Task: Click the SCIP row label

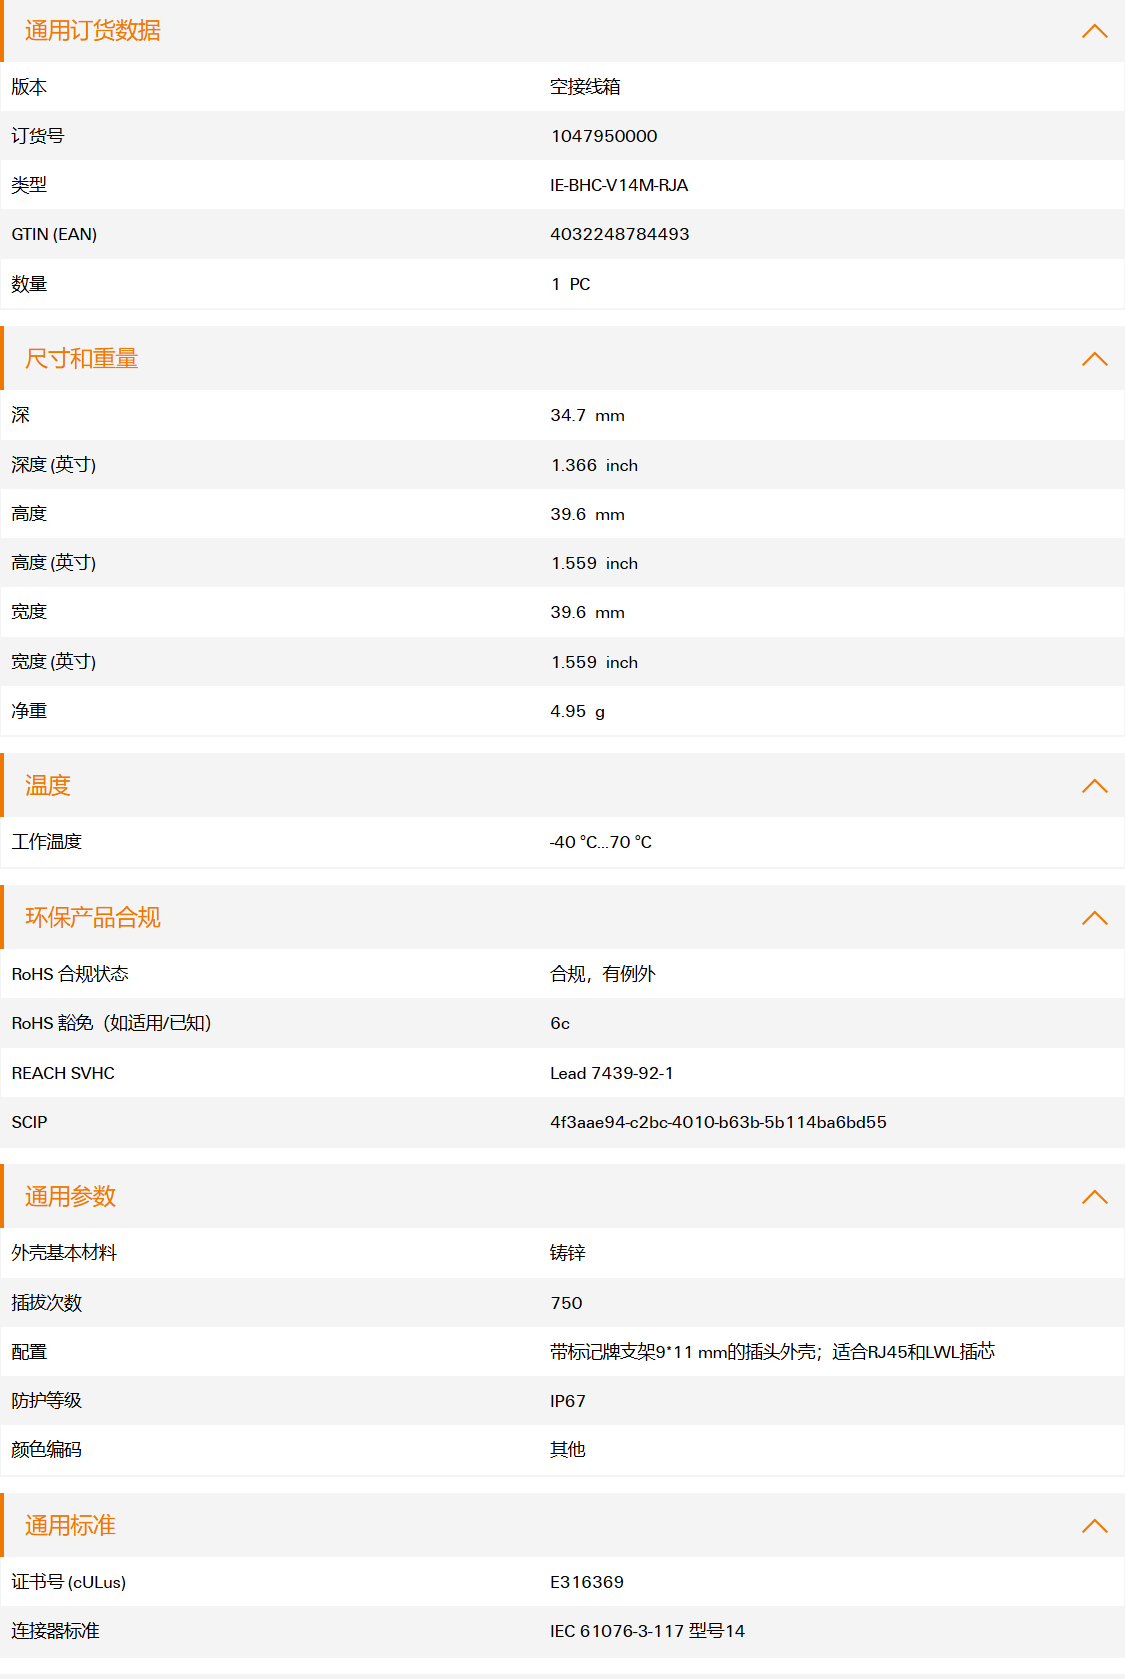Action: pos(29,1122)
